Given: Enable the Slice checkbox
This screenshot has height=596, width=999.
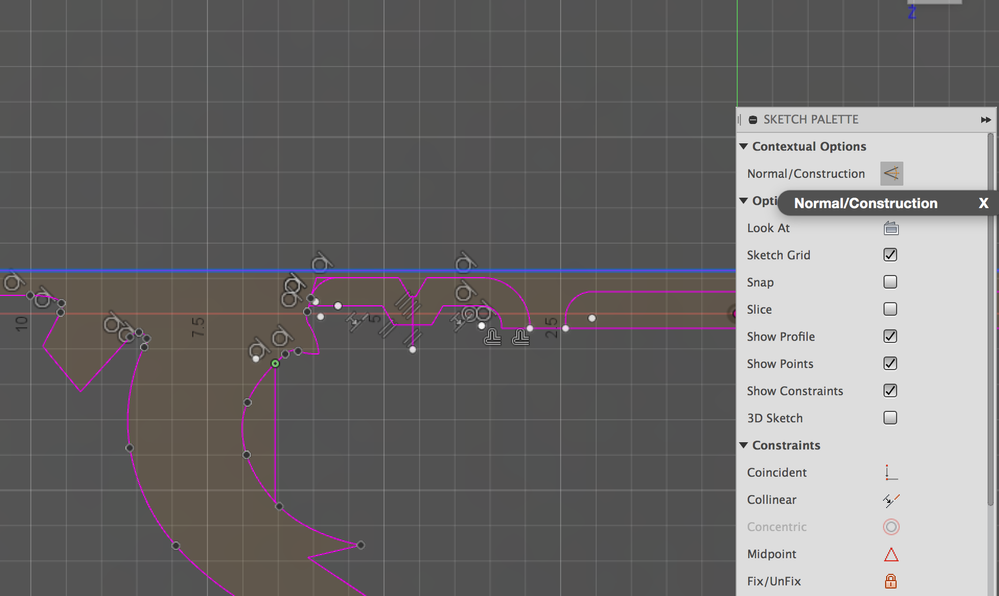Looking at the screenshot, I should tap(890, 309).
